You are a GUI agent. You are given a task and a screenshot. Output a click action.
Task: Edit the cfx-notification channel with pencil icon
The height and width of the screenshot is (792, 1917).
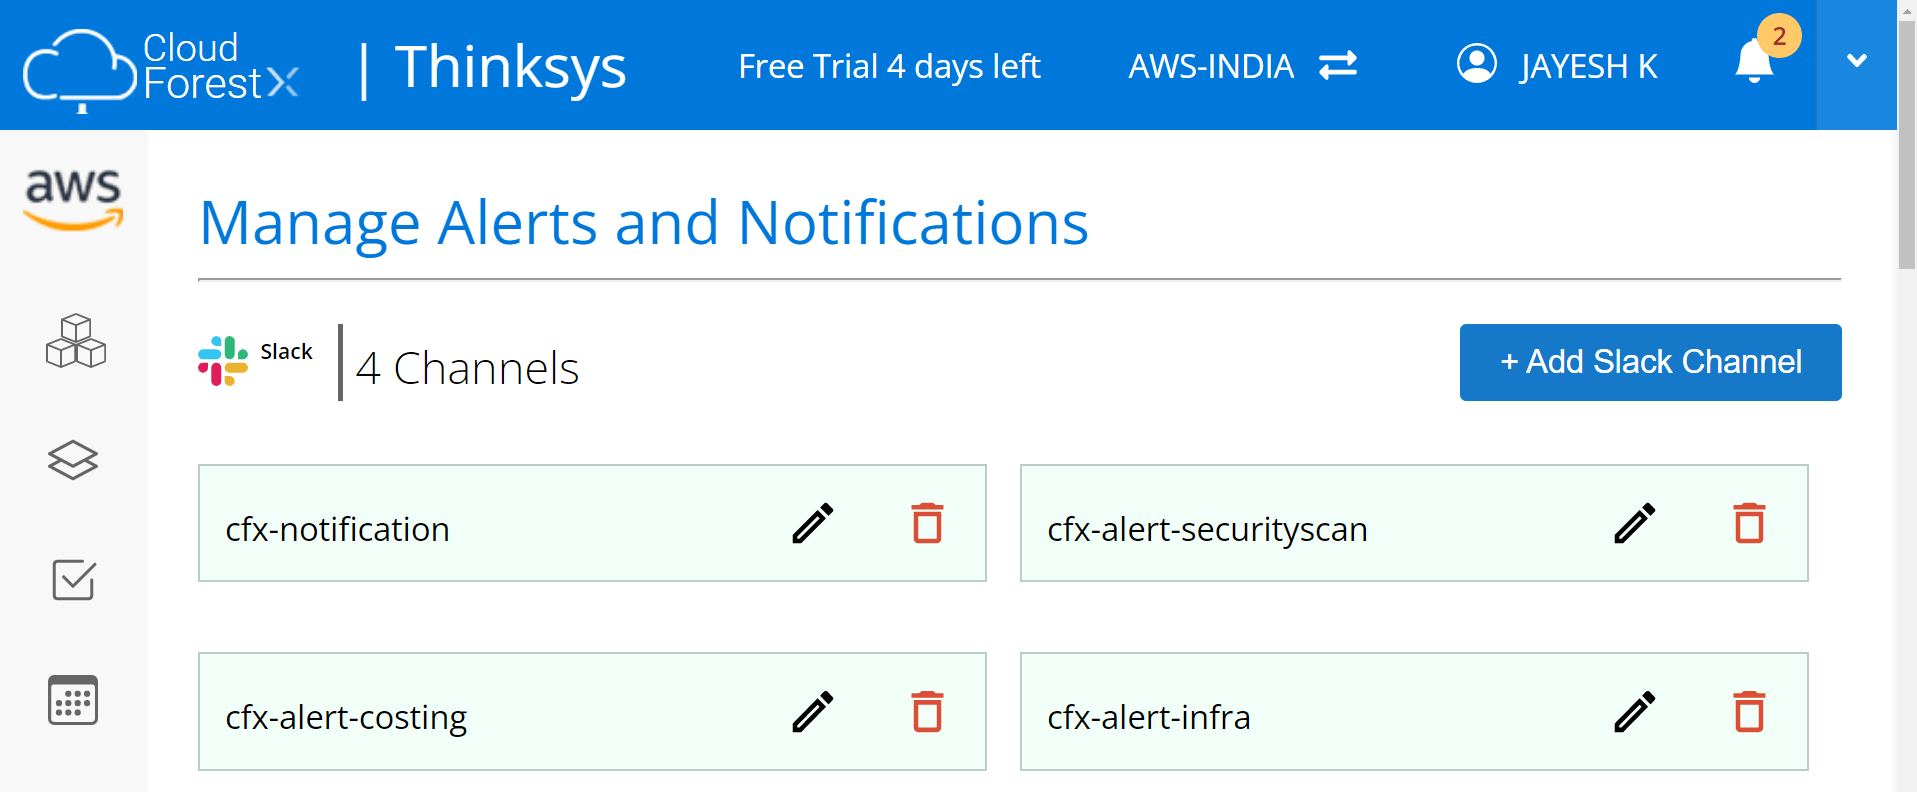click(x=812, y=523)
